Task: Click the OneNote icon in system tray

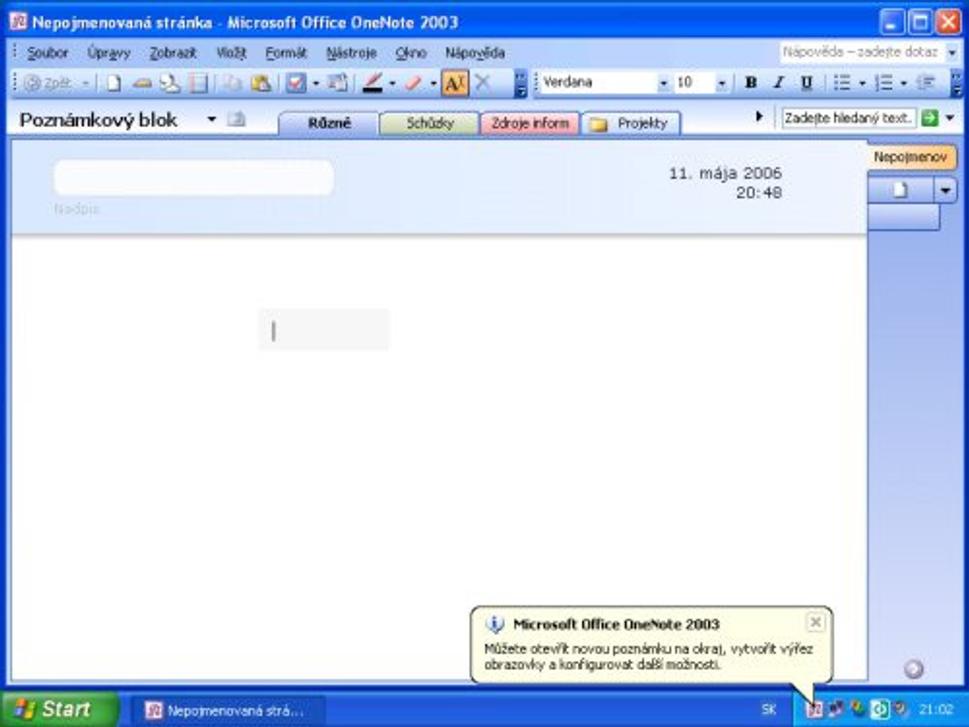Action: [815, 710]
